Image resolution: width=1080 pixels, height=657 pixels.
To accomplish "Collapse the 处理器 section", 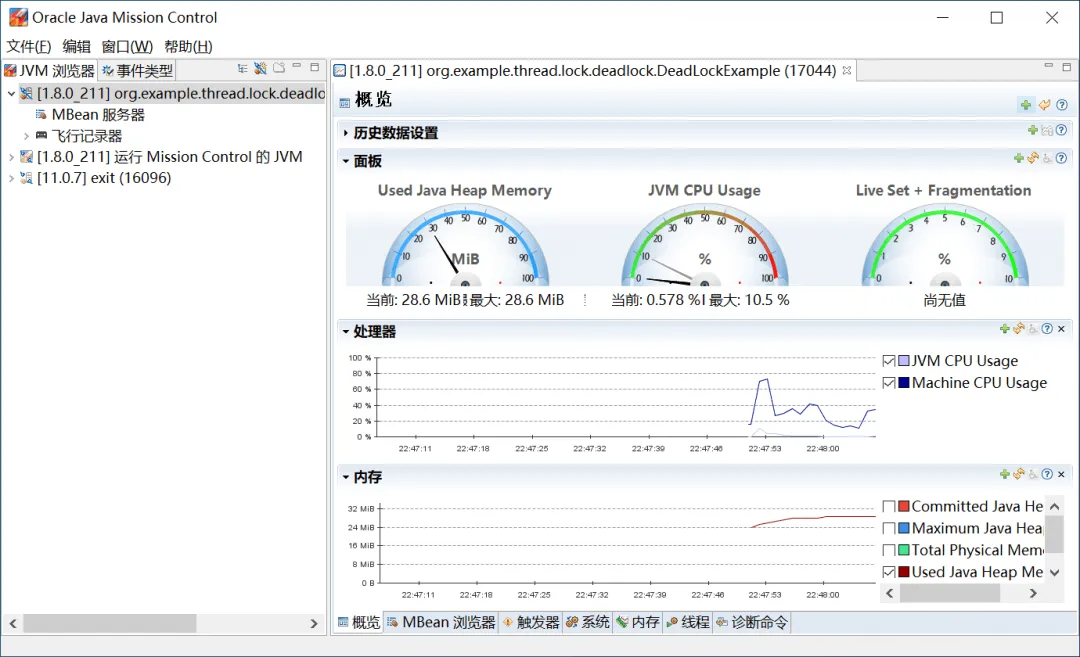I will pos(346,331).
